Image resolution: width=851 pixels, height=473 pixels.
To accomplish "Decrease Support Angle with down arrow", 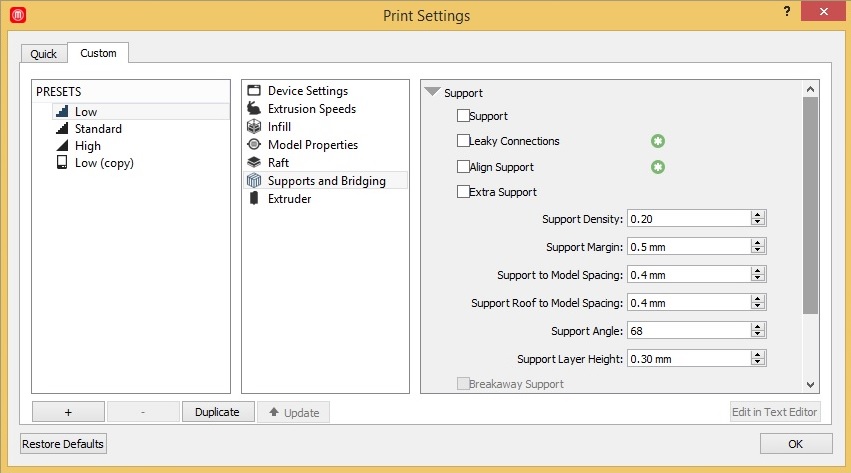I will (758, 334).
